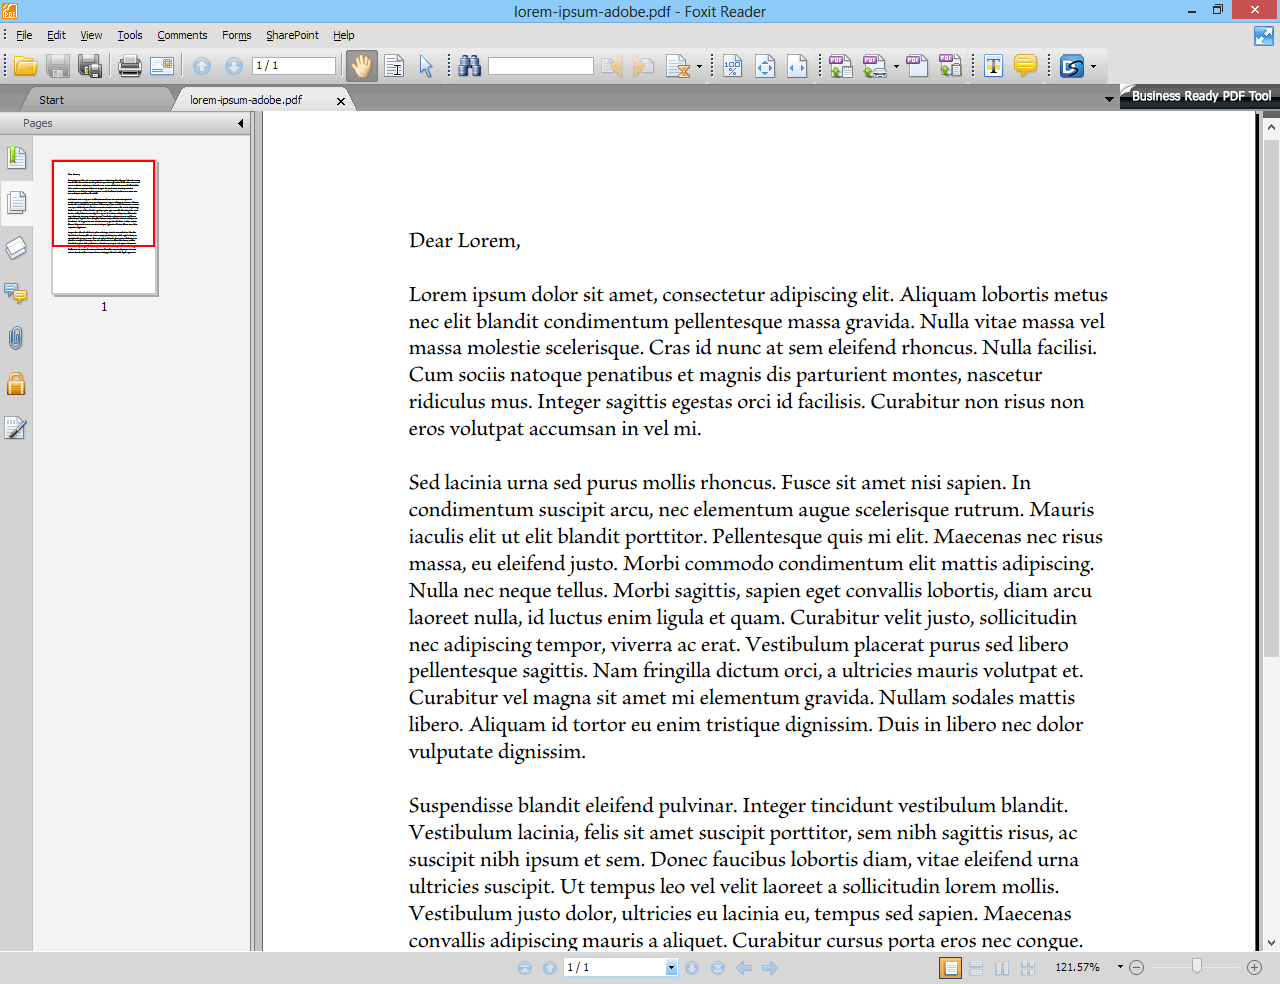Switch to the Start tab
This screenshot has height=984, width=1280.
(x=51, y=100)
